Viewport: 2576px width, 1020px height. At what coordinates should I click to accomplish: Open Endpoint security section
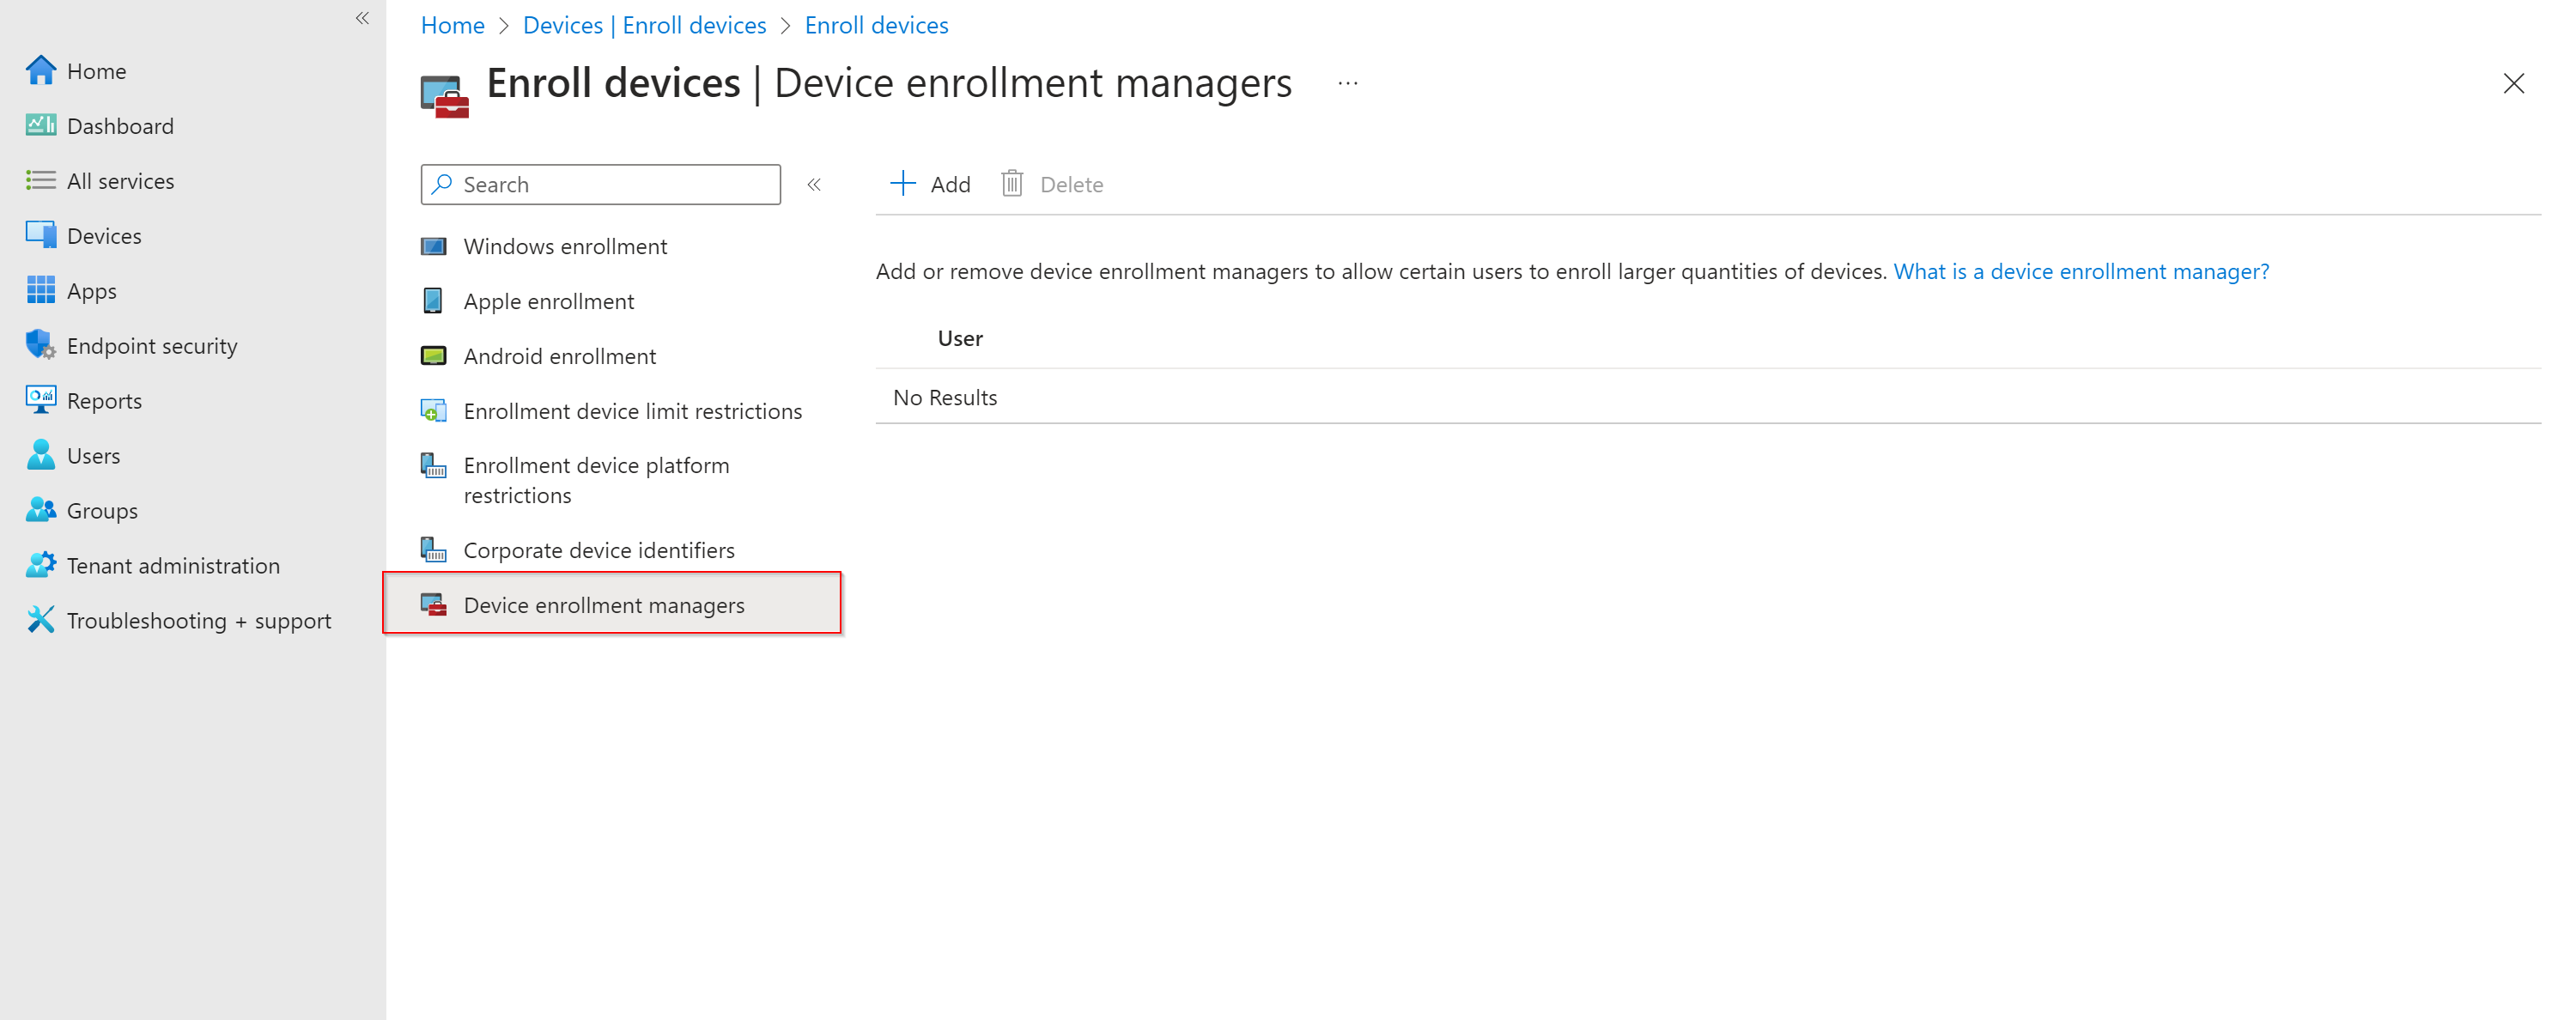pyautogui.click(x=152, y=345)
